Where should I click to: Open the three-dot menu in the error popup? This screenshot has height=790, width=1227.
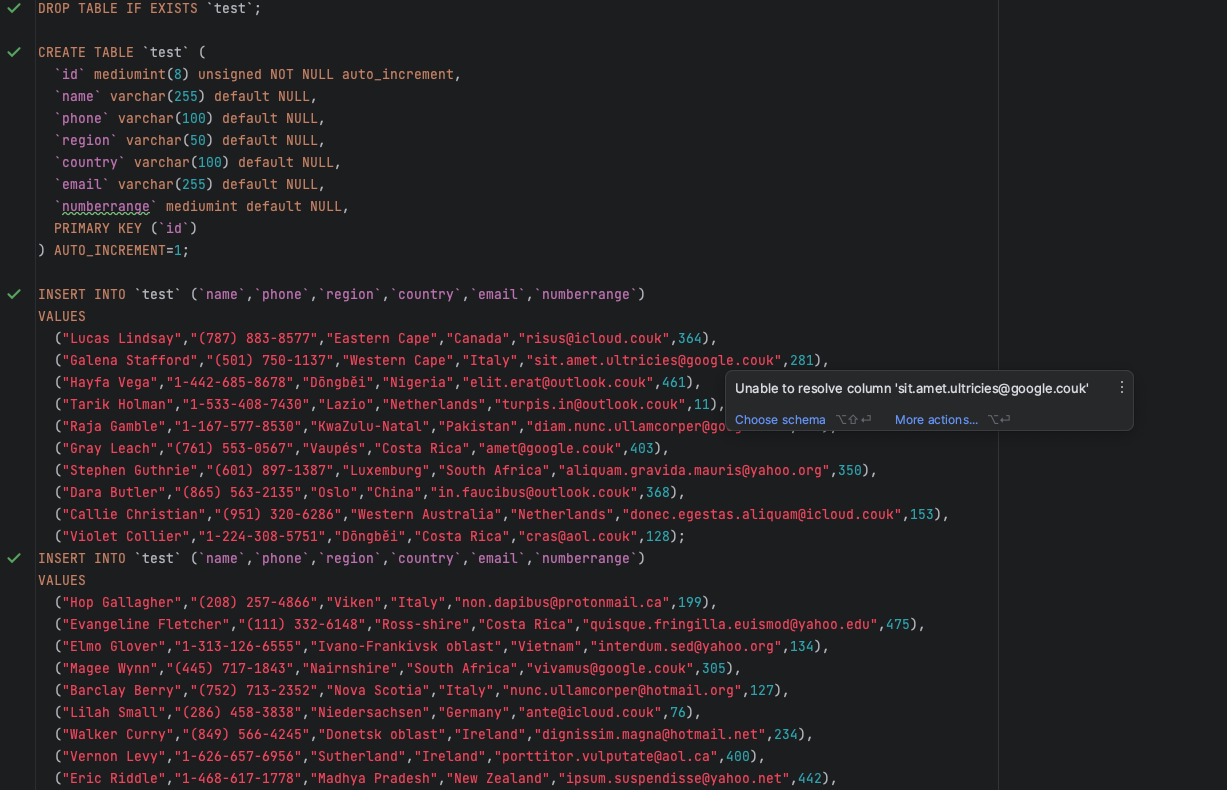pos(1121,386)
